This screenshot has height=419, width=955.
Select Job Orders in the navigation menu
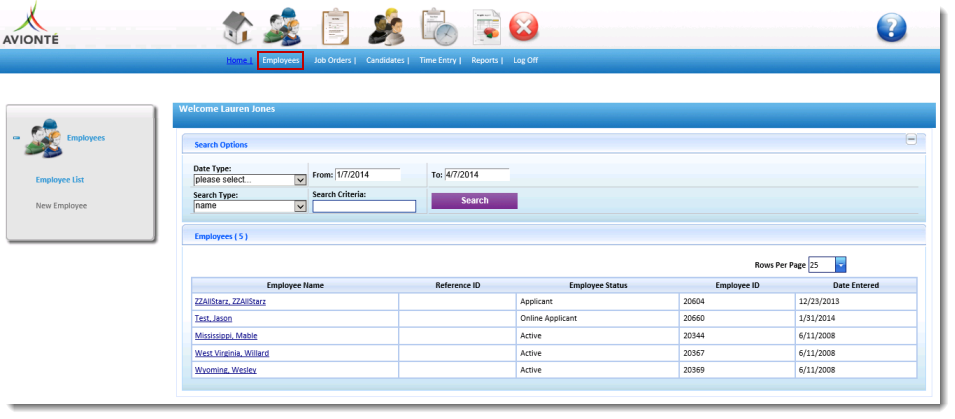(334, 60)
